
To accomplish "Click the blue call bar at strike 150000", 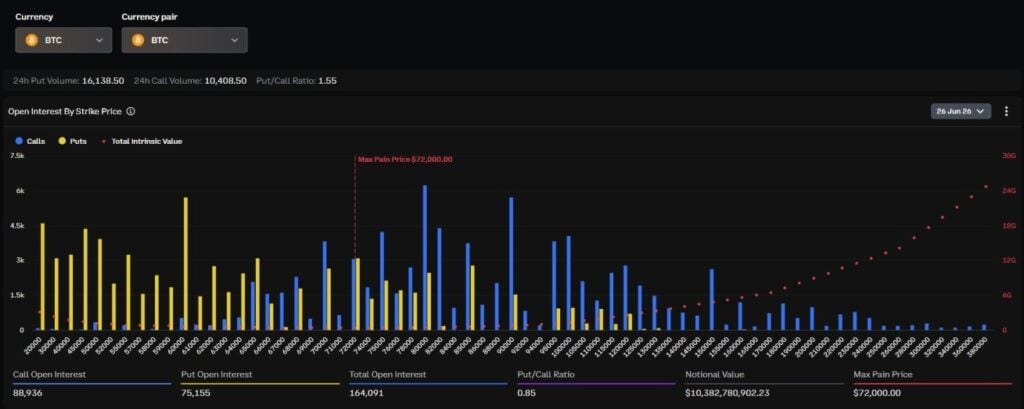I will pyautogui.click(x=712, y=299).
